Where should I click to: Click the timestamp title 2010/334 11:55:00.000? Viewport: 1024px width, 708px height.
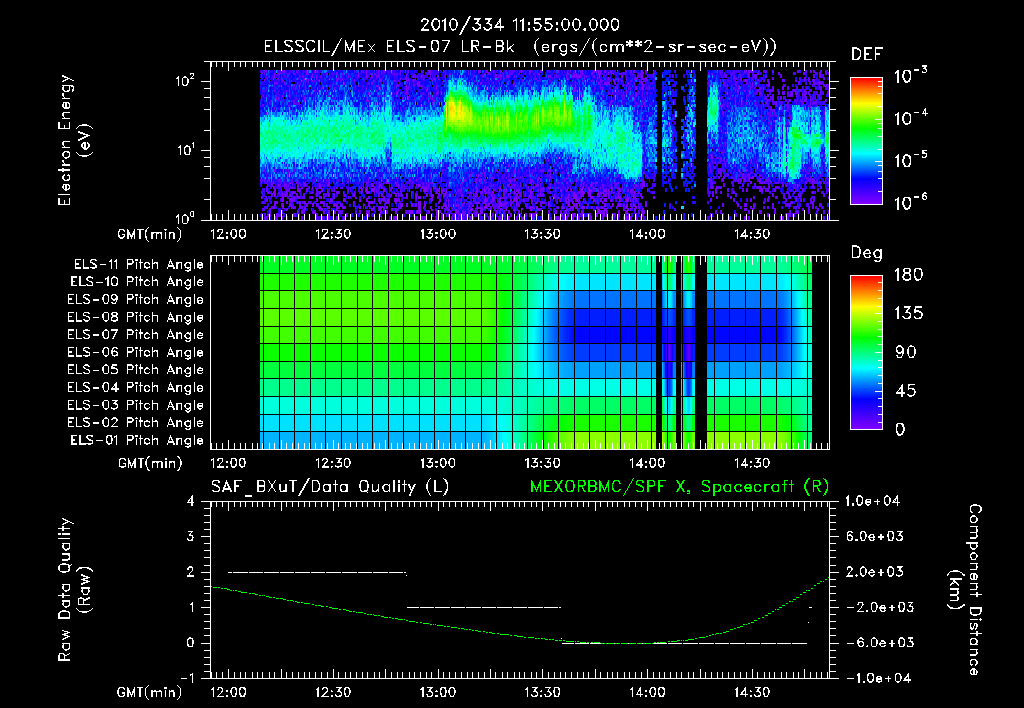[520, 25]
